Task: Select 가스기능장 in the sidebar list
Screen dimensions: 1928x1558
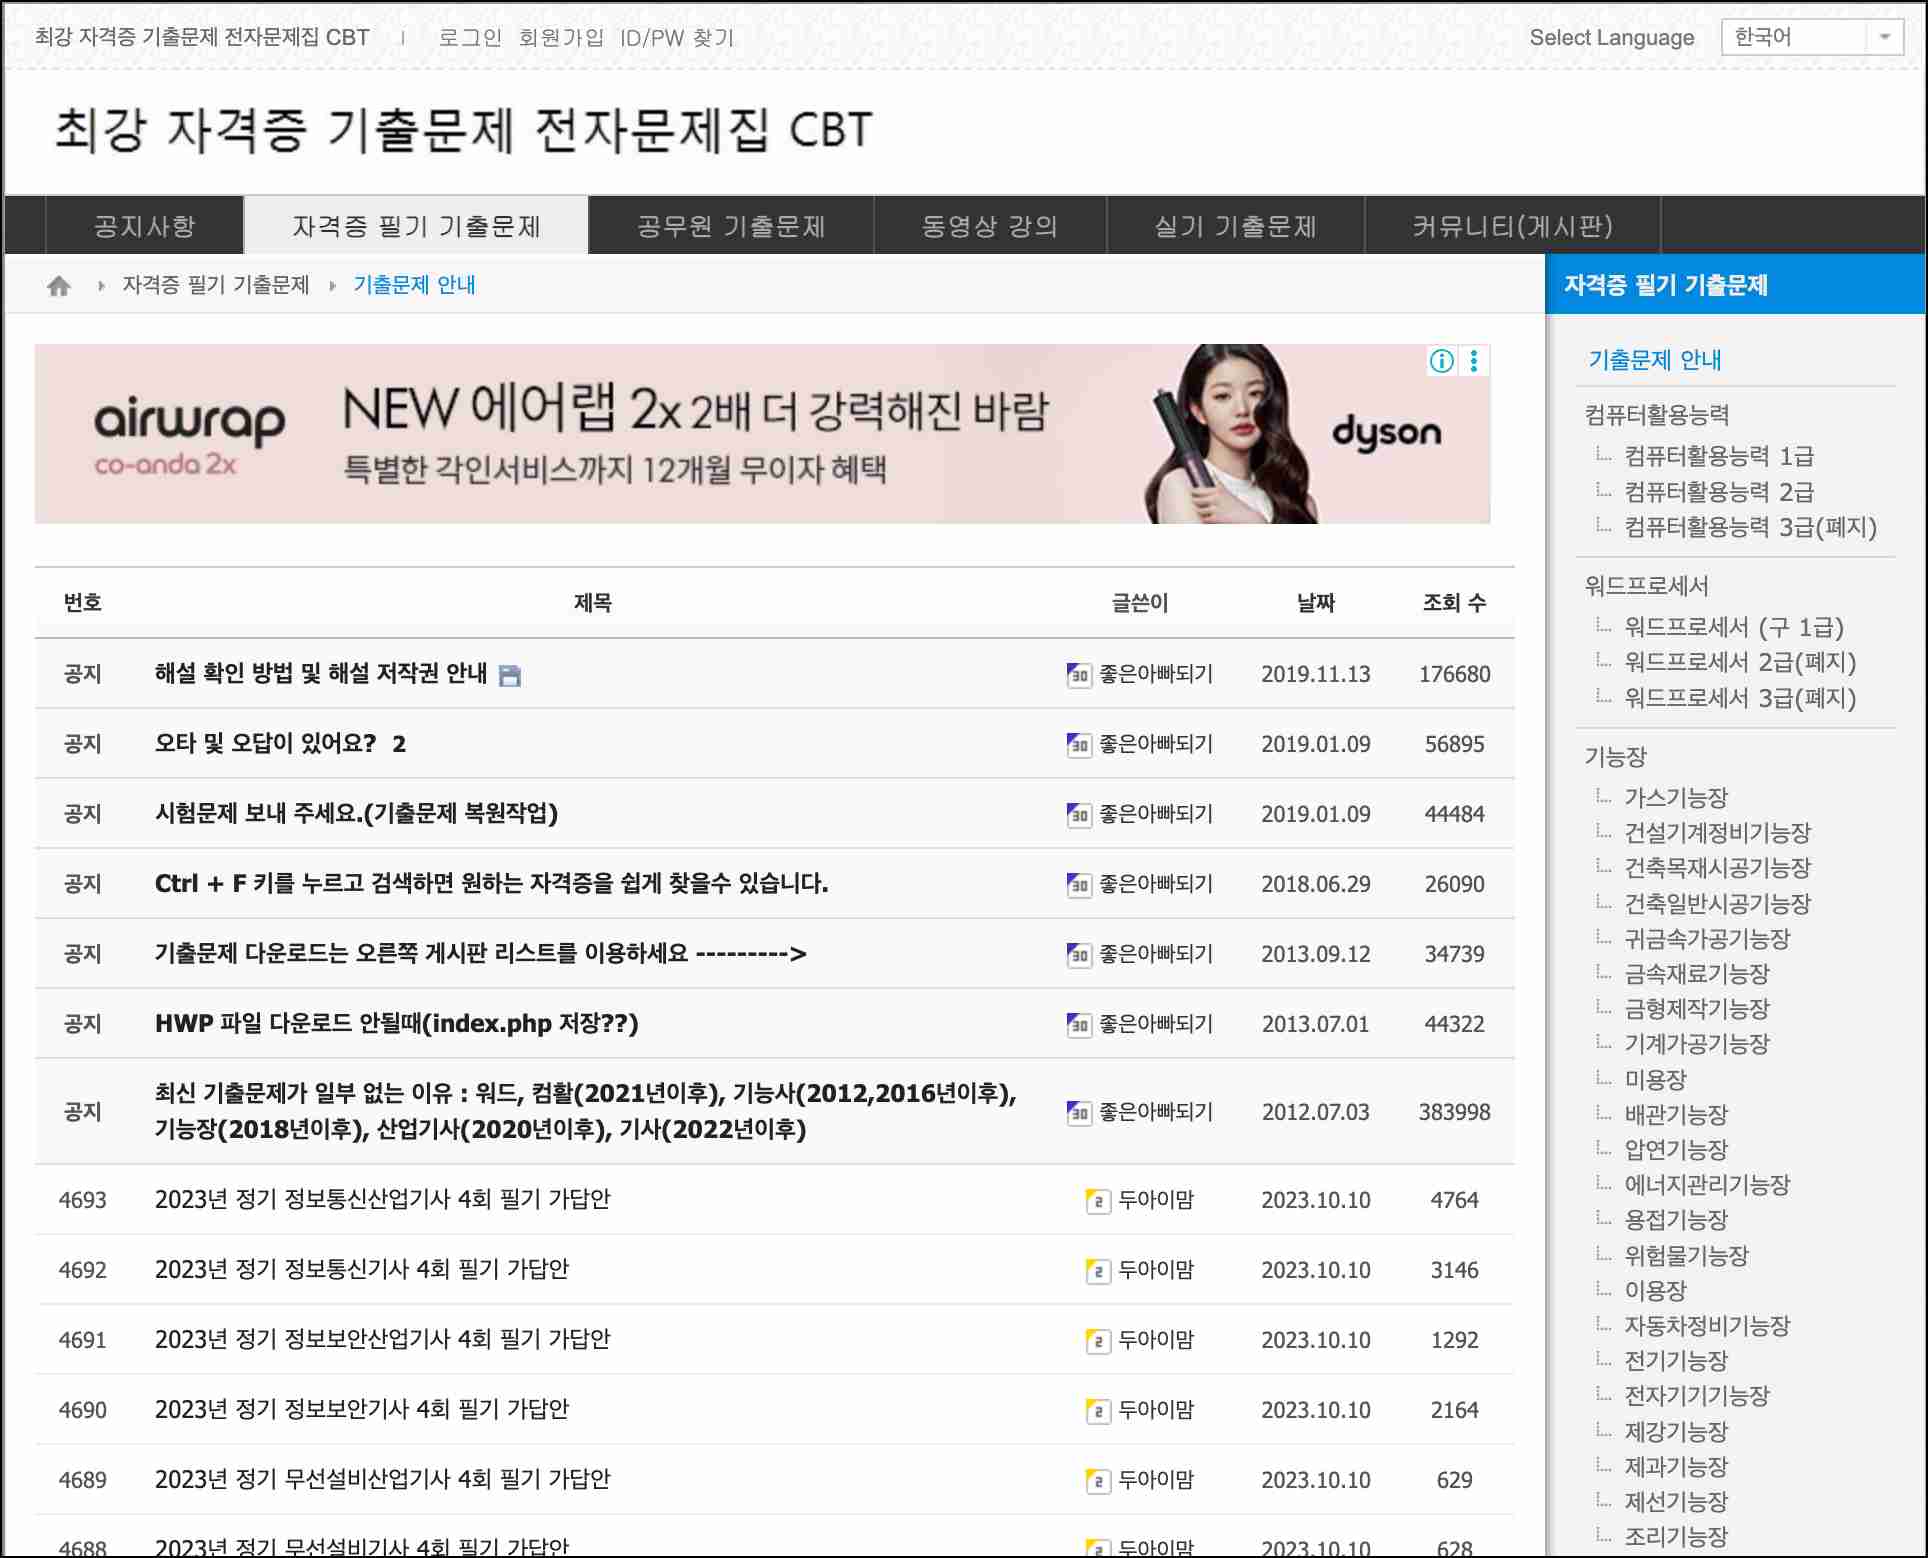Action: click(x=1675, y=798)
